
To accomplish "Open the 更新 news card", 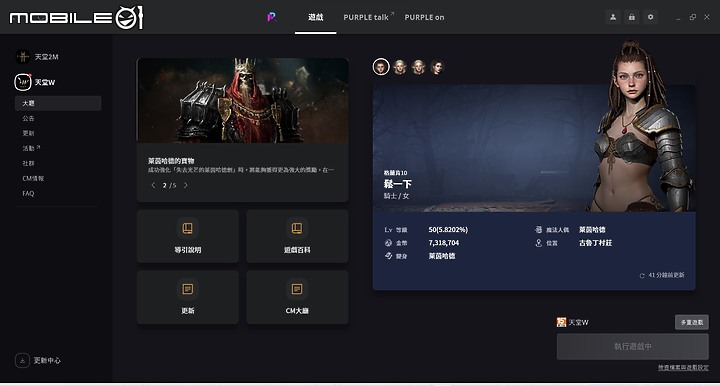I will click(188, 297).
